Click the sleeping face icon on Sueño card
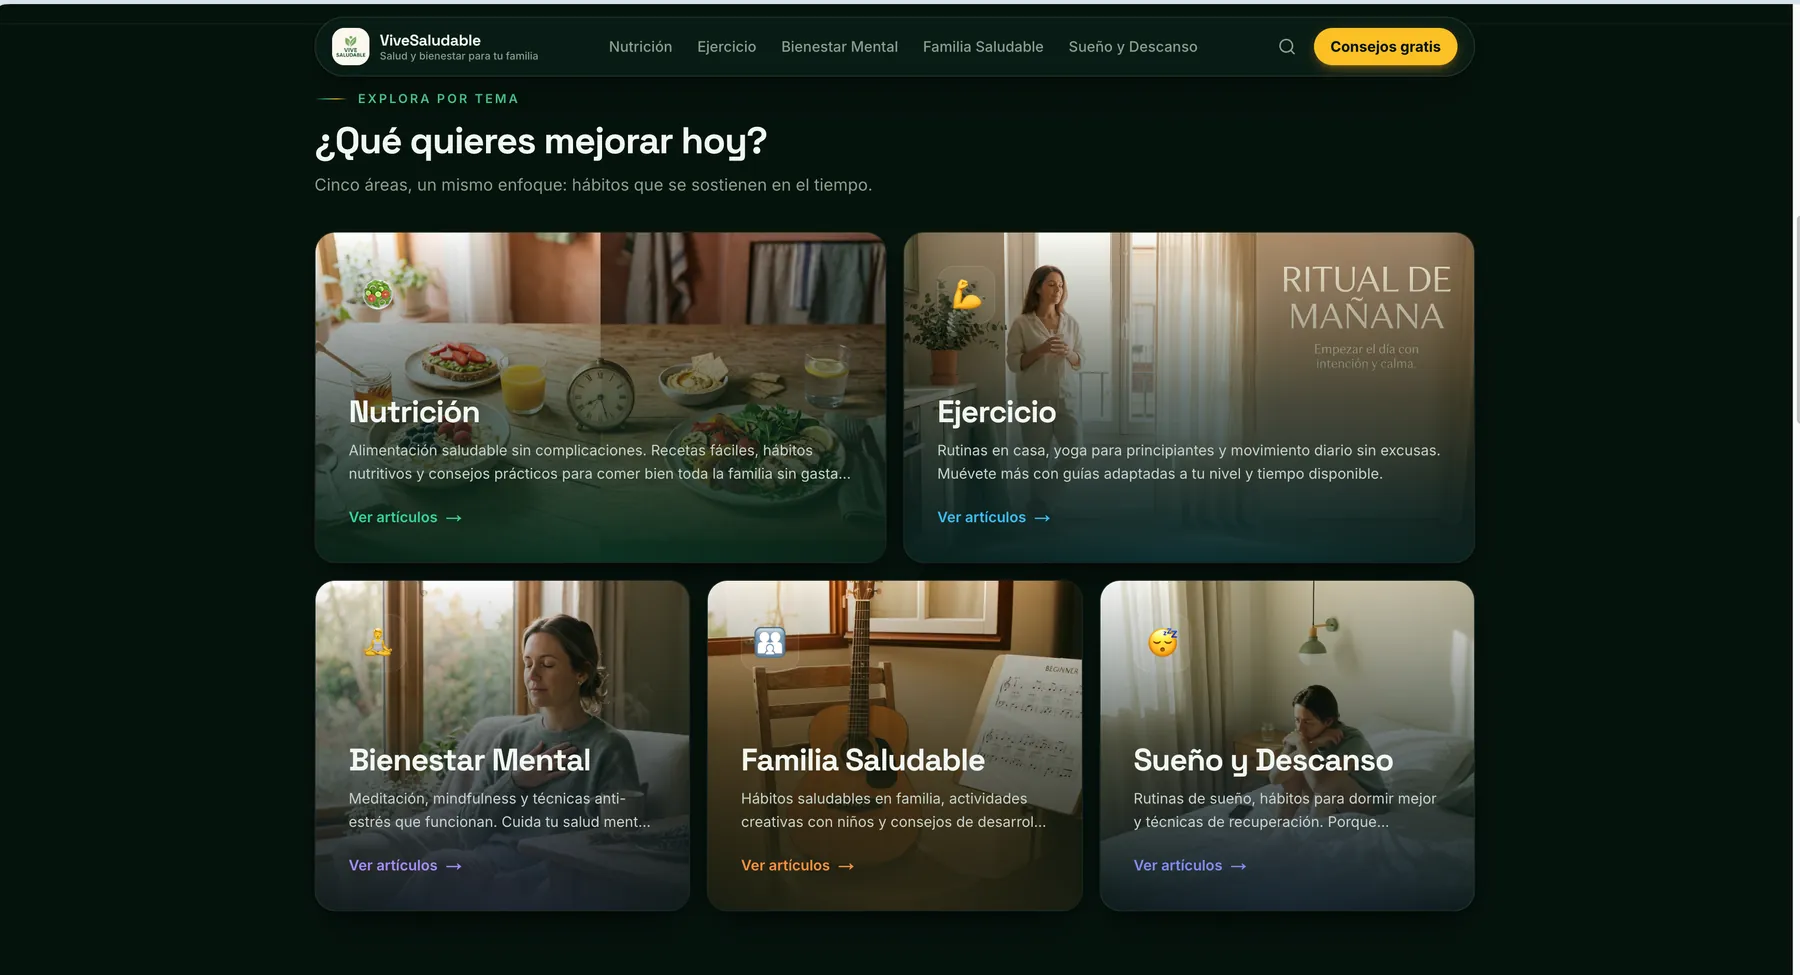Image resolution: width=1800 pixels, height=975 pixels. click(x=1163, y=642)
